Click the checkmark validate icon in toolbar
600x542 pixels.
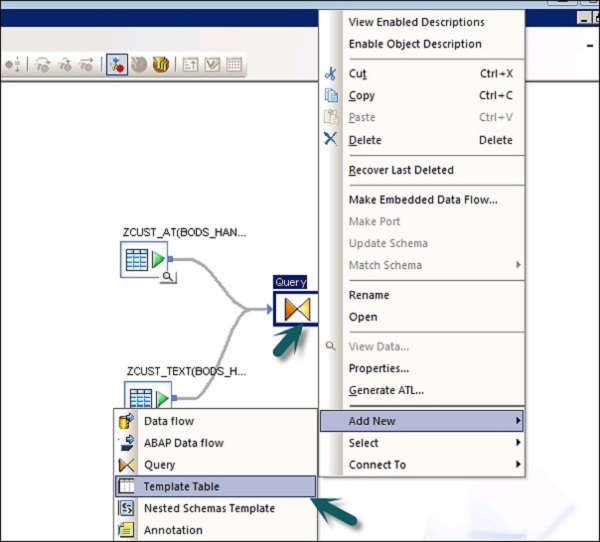coord(212,65)
